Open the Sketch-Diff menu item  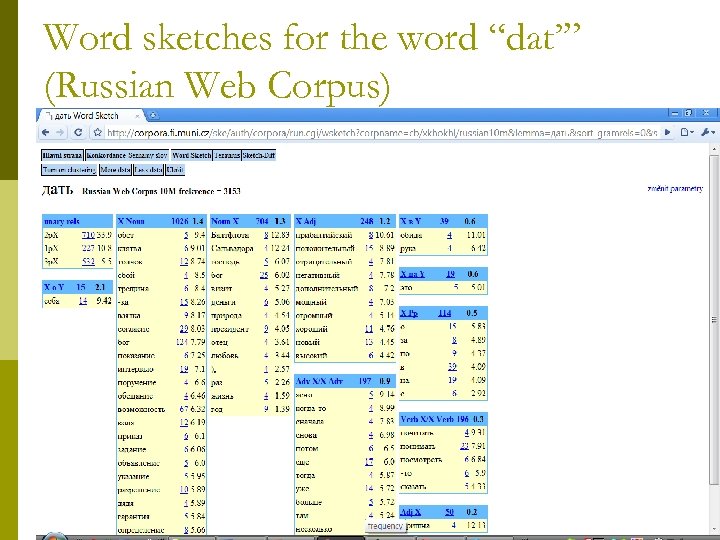coord(259,155)
